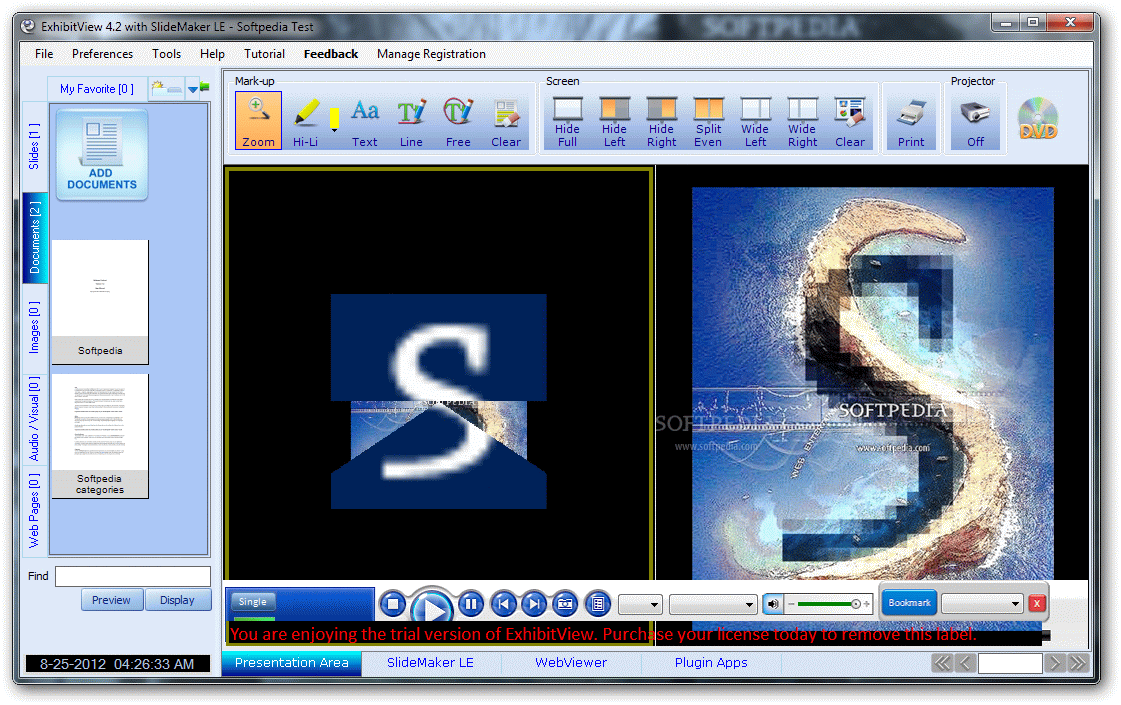Pick the yellow highlighter color swatch
The image size is (1121, 705).
tap(334, 118)
